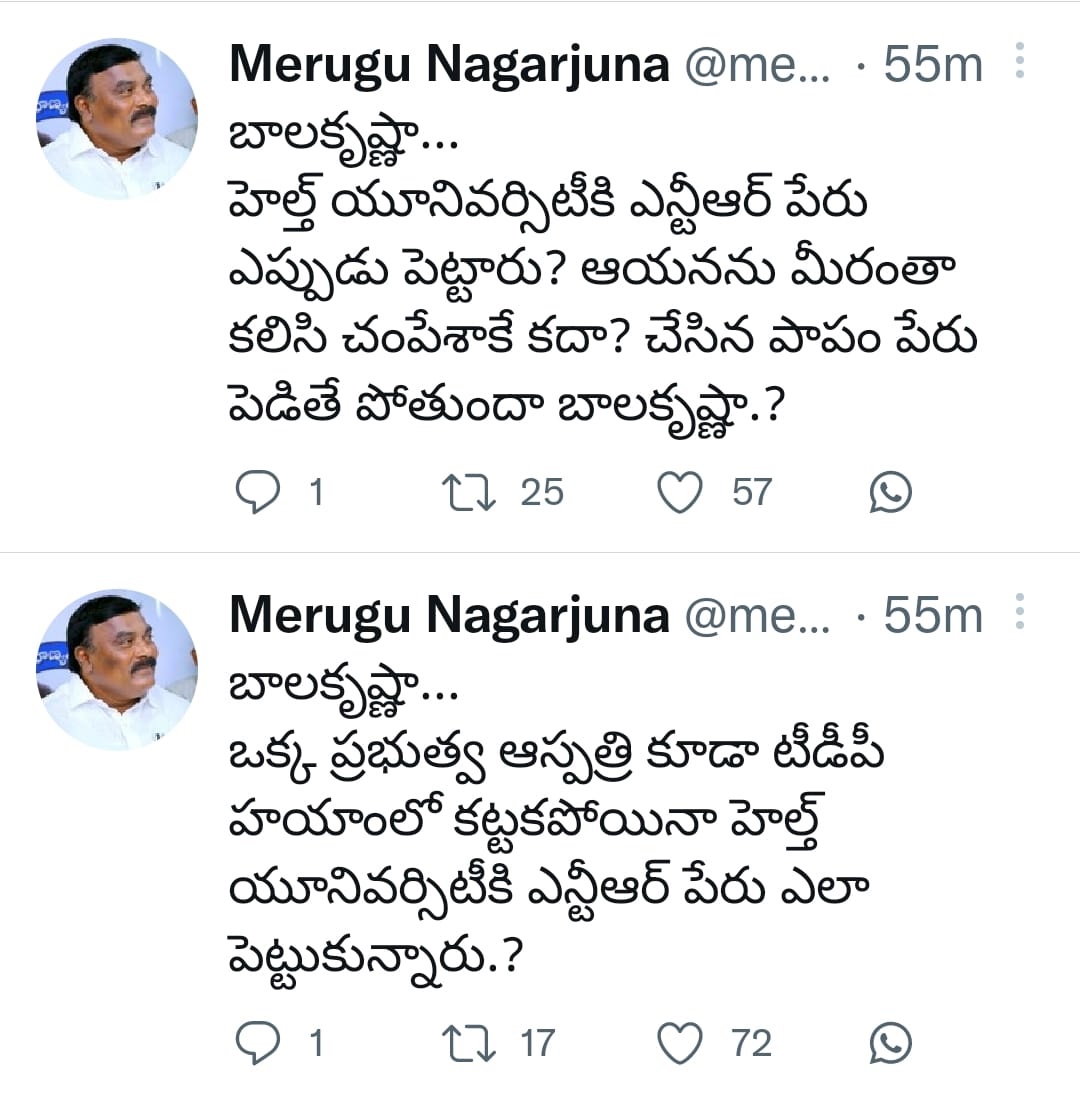This screenshot has height=1093, width=1080.
Task: Share the 72-likes tweet via WhatsApp
Action: coord(889,1044)
